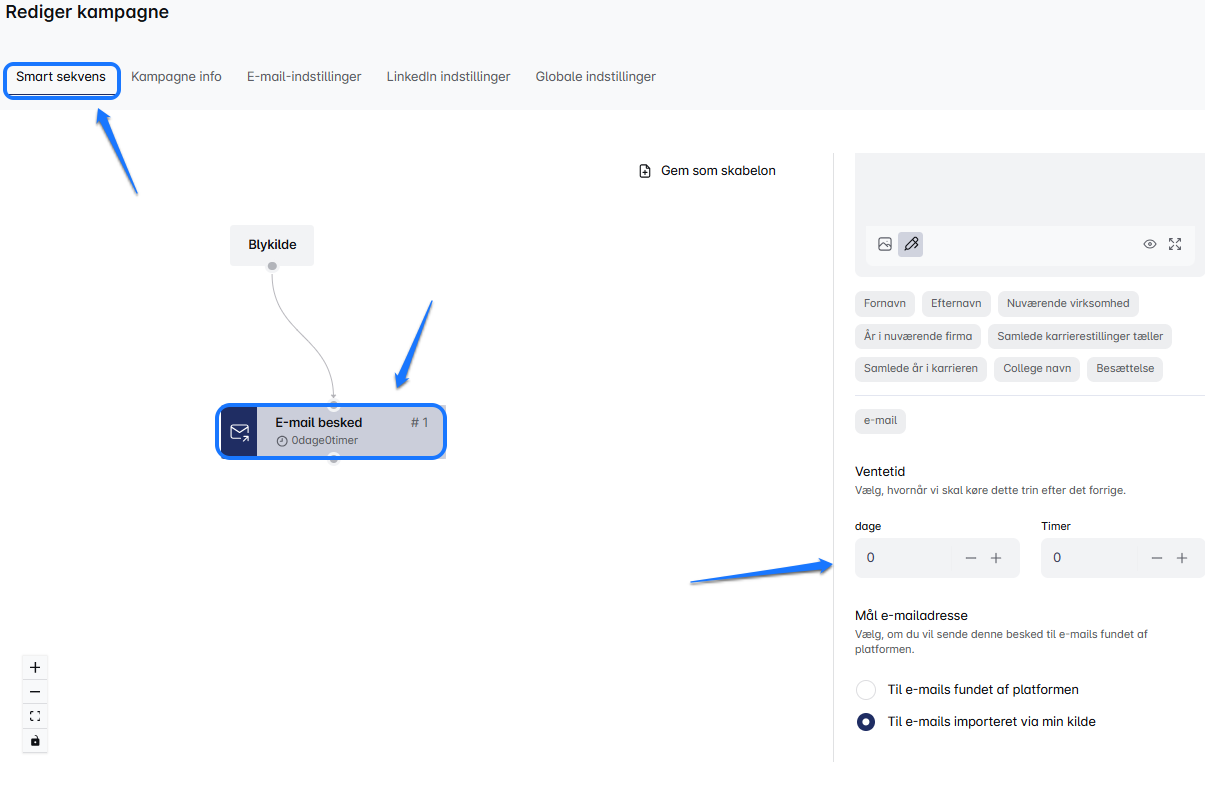Screen dimensions: 1205x794
Task: Increase the Timer wait value
Action: [x=1182, y=558]
